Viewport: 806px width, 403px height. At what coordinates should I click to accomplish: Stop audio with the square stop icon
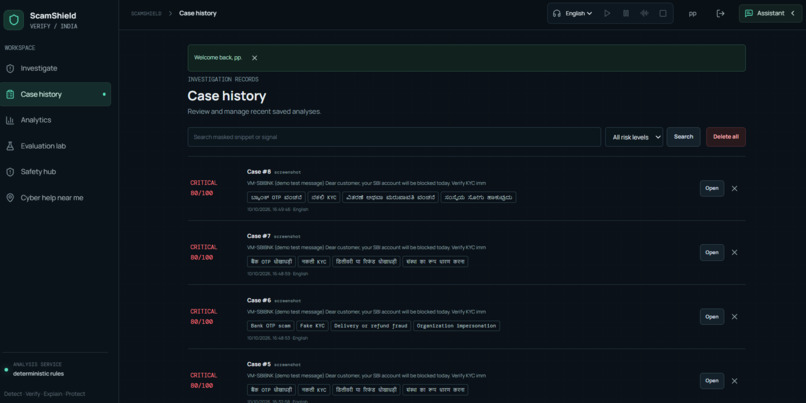(663, 13)
